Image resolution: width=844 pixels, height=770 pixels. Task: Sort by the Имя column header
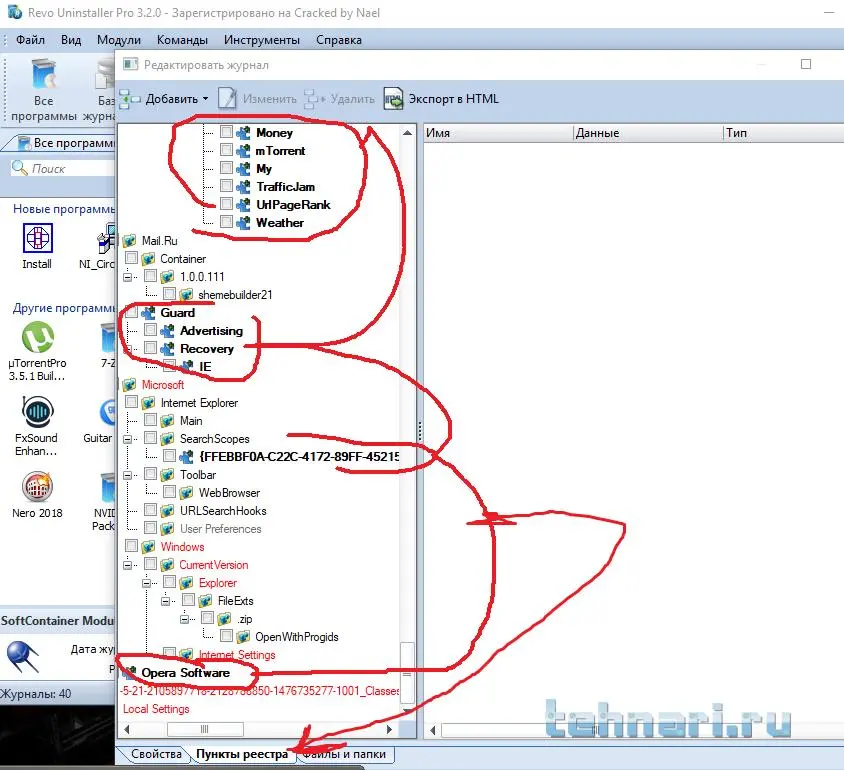(x=498, y=133)
